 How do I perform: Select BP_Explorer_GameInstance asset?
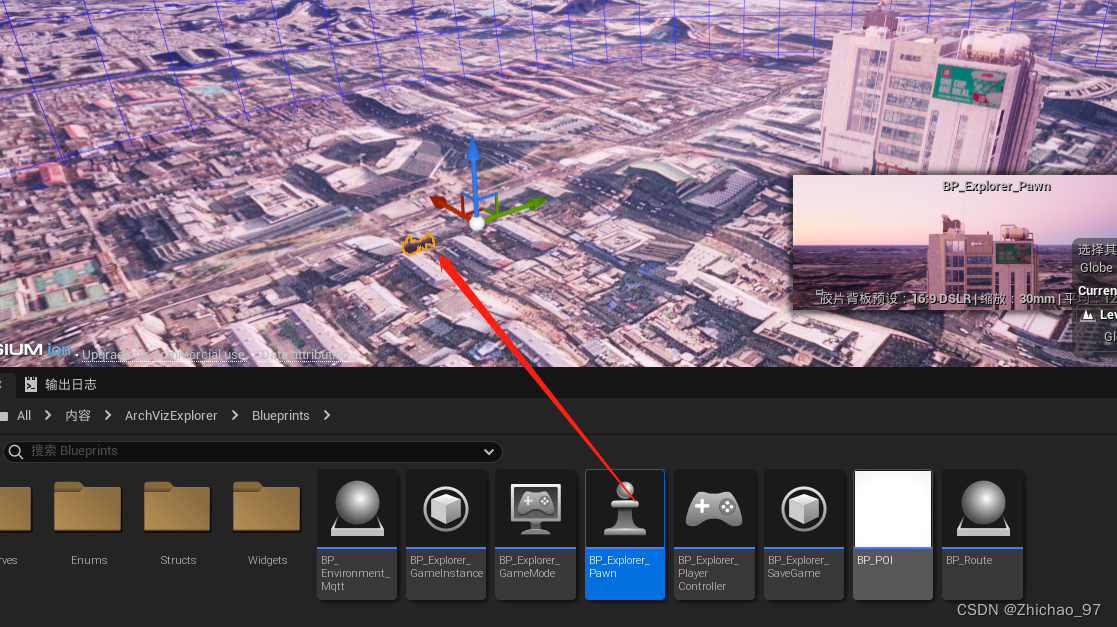(x=445, y=509)
